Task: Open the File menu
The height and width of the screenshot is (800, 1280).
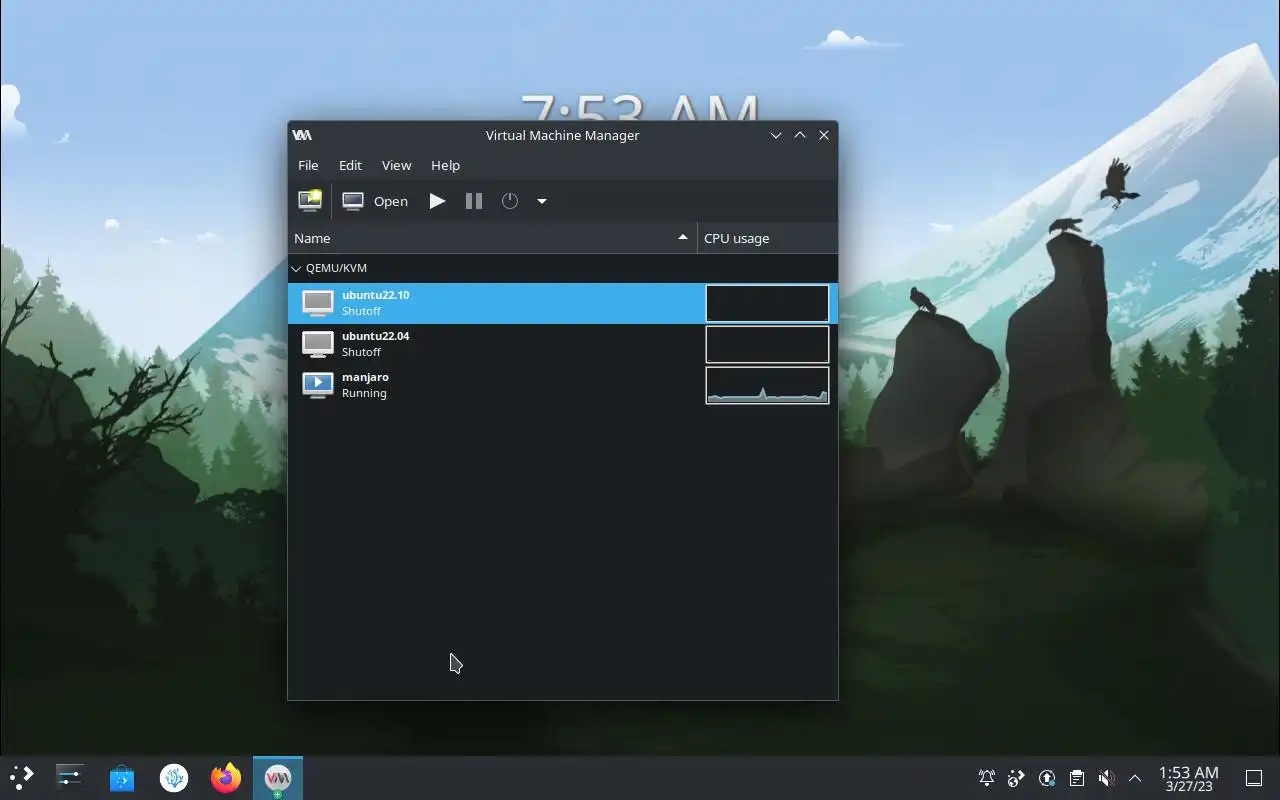Action: tap(308, 165)
